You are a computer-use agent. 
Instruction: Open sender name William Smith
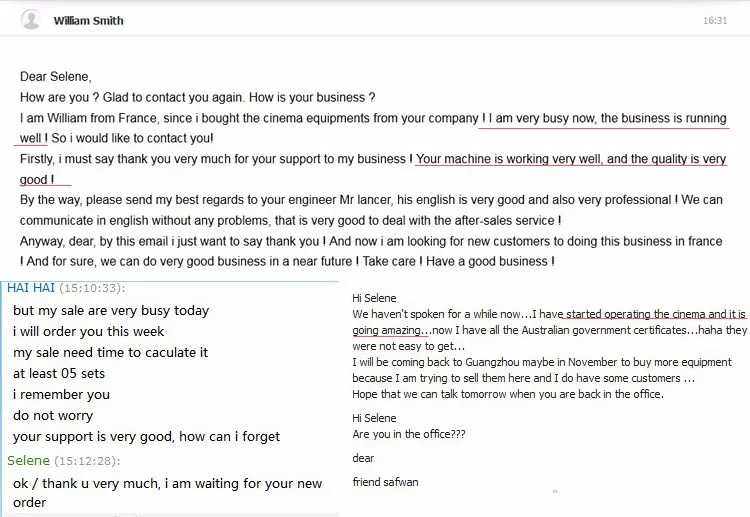pos(88,21)
